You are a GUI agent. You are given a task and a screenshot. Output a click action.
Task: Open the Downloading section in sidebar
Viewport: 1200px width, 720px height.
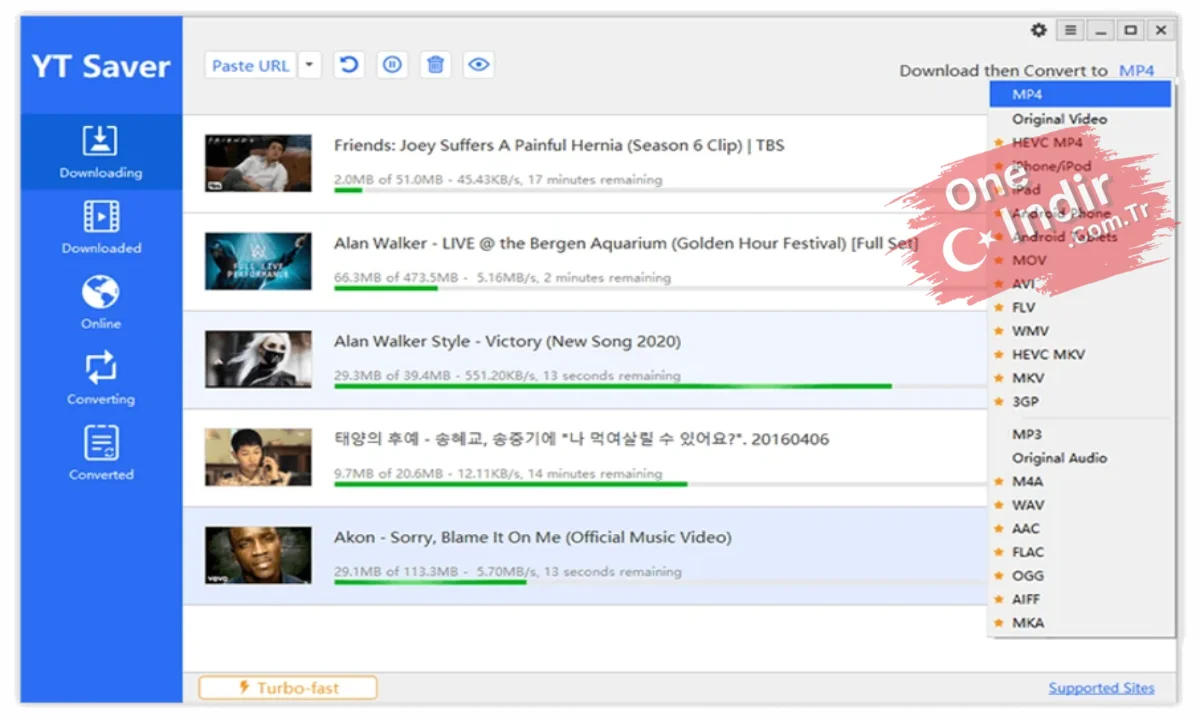click(x=101, y=152)
